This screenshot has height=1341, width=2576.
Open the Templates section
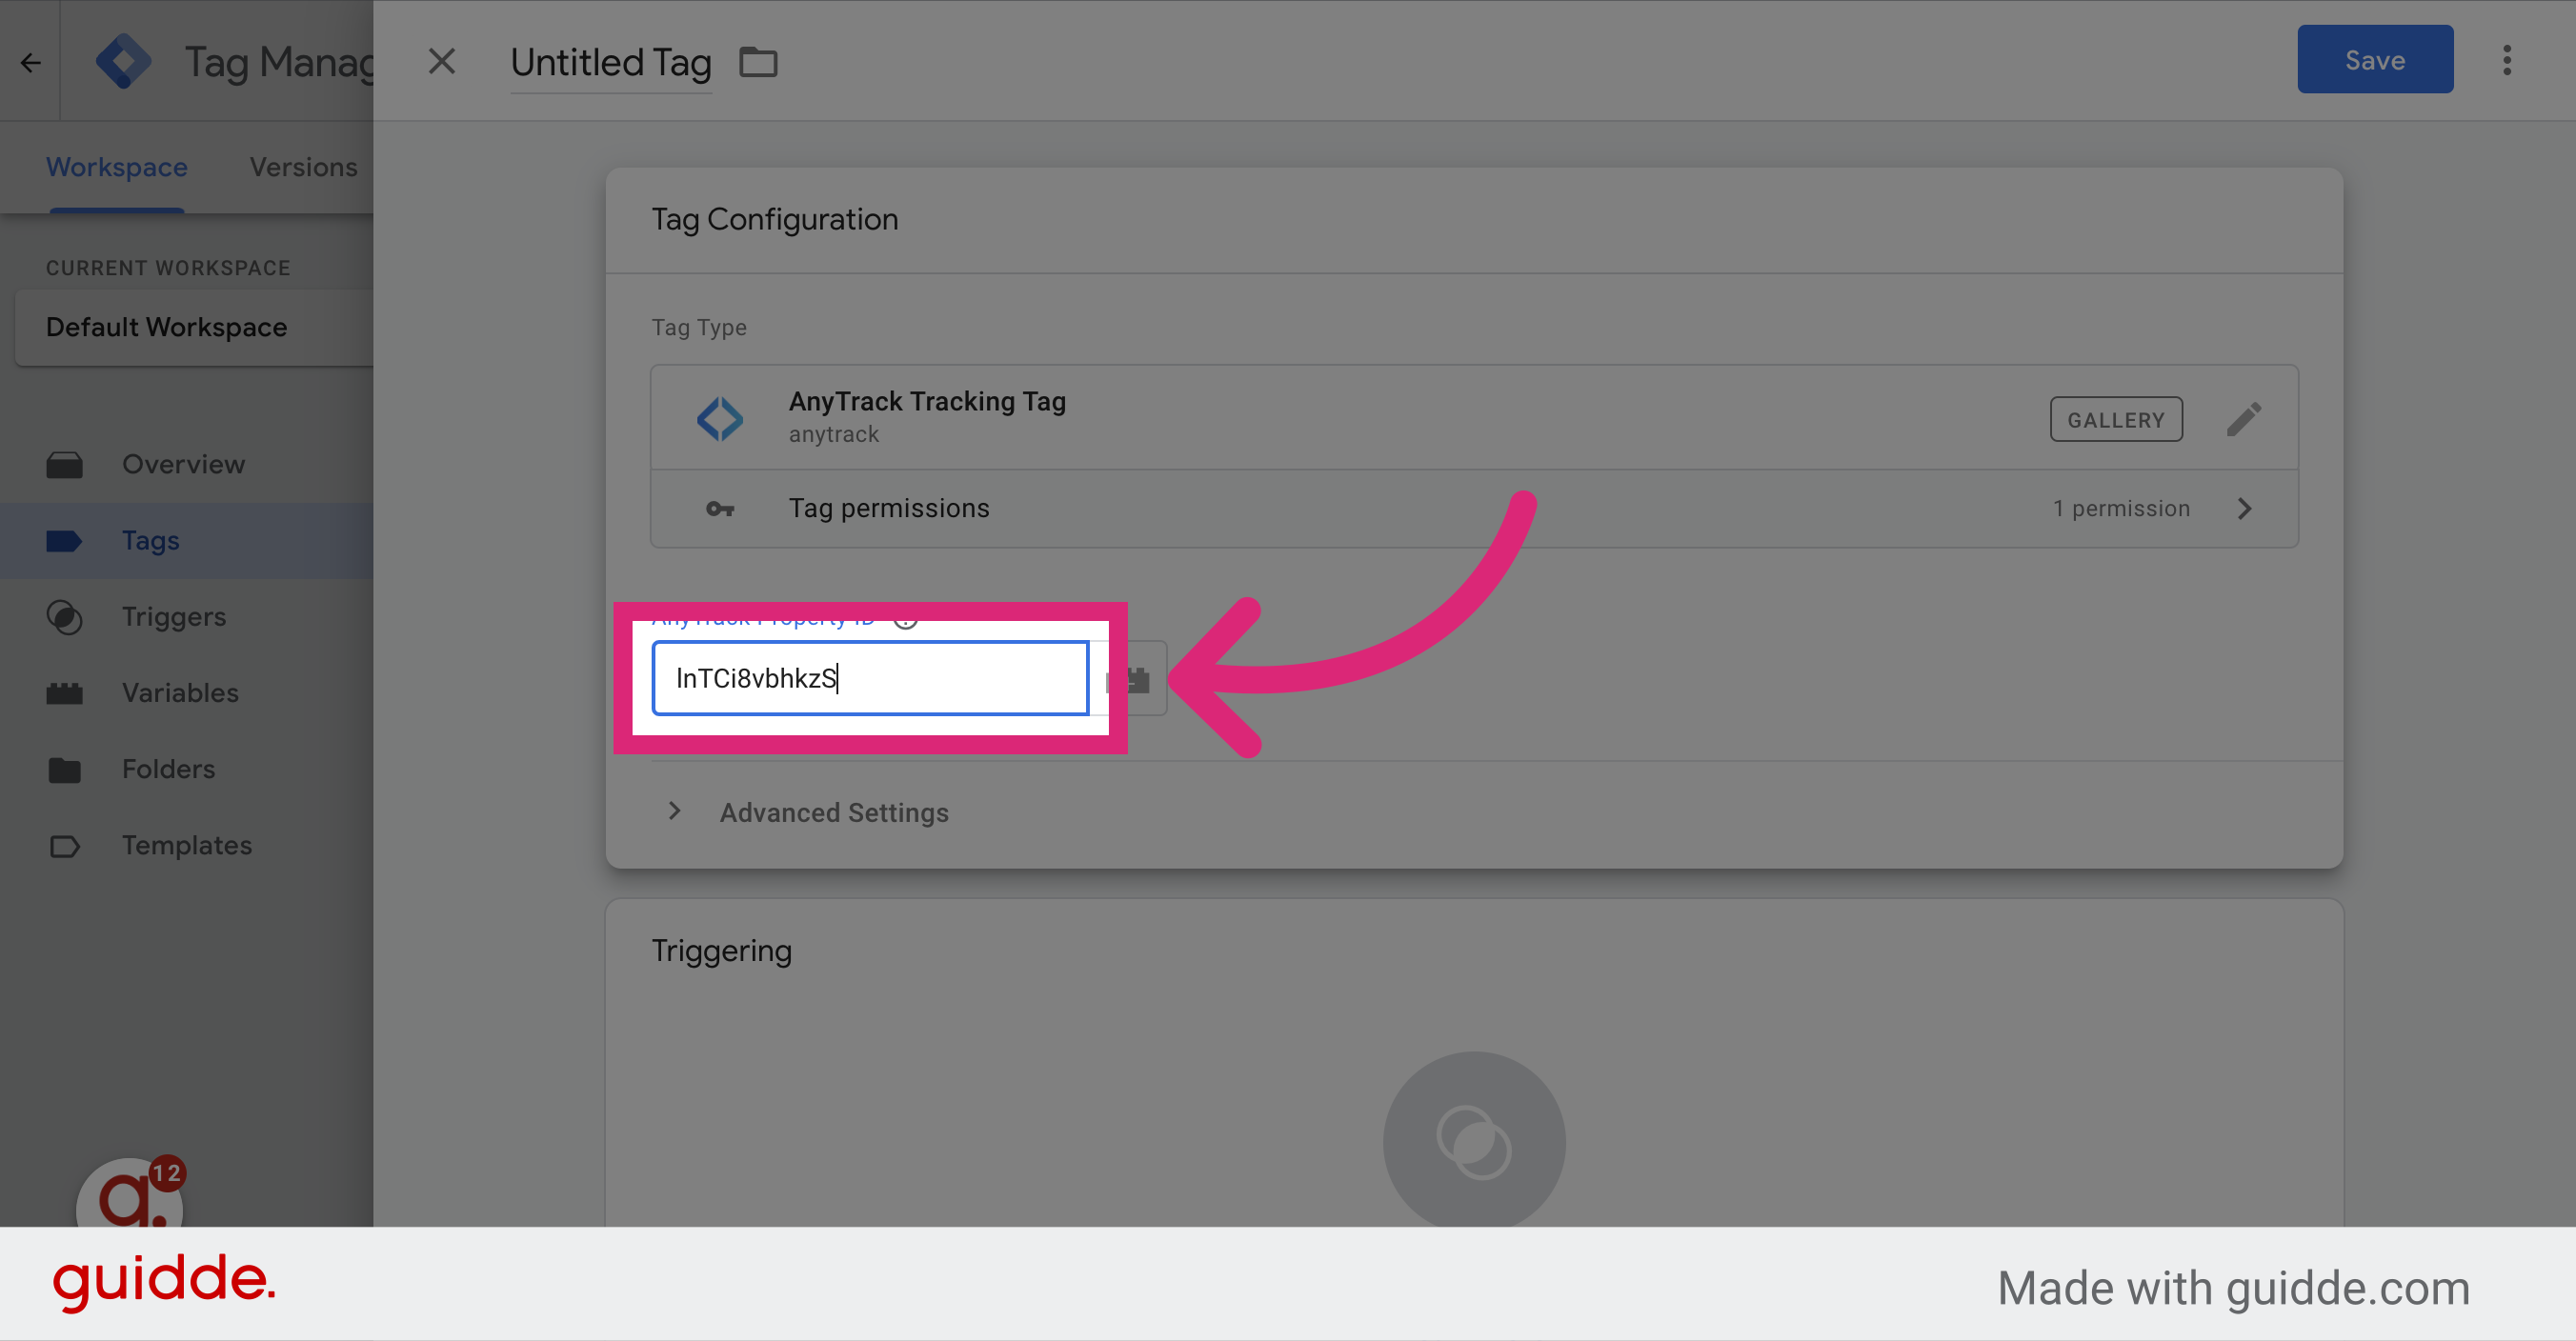coord(186,845)
